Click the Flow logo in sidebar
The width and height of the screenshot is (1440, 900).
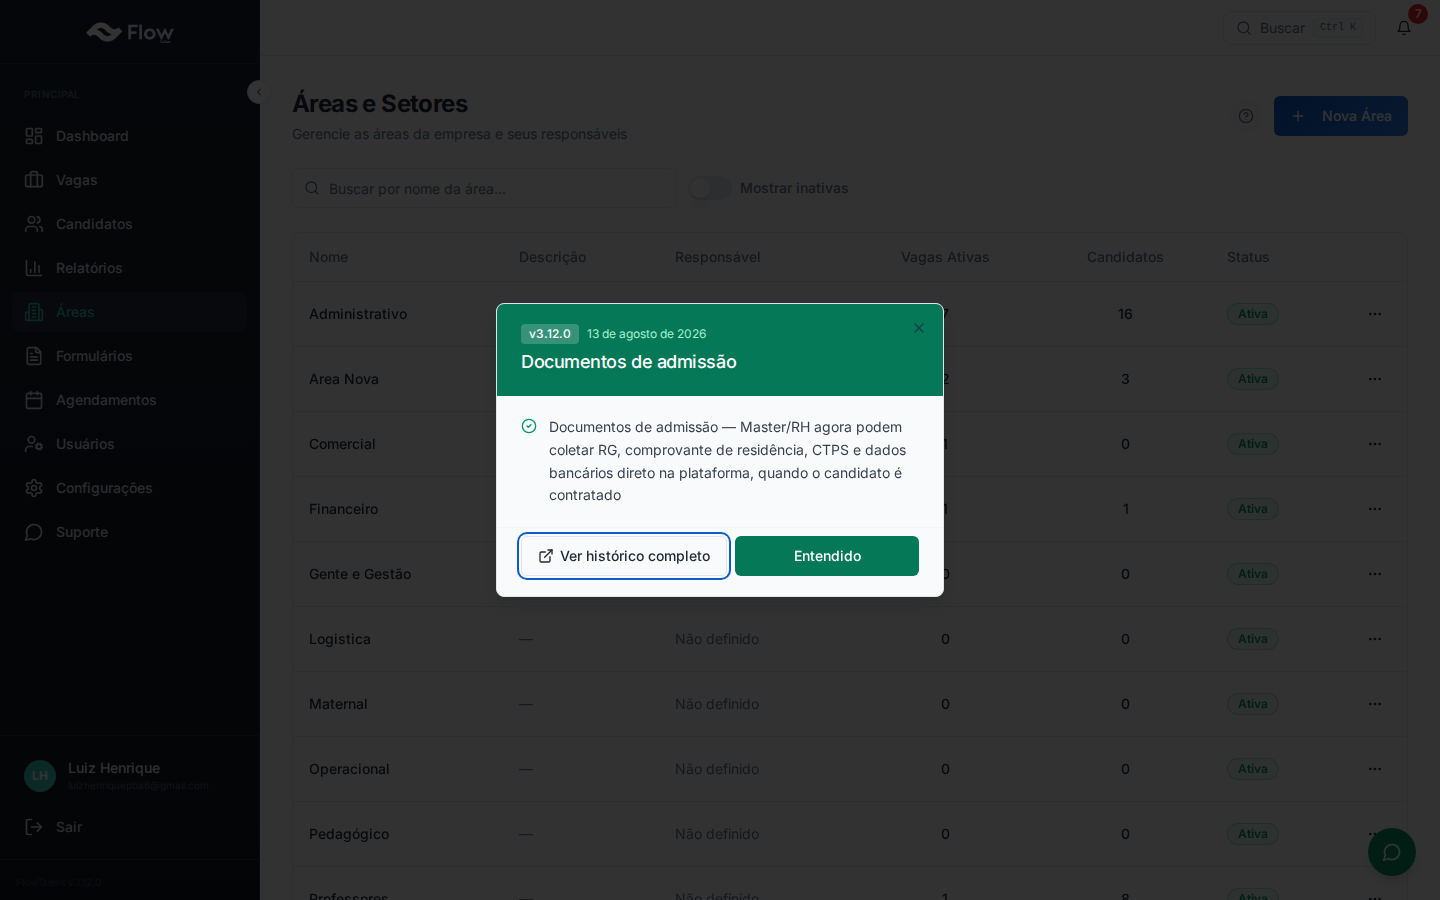tap(130, 32)
